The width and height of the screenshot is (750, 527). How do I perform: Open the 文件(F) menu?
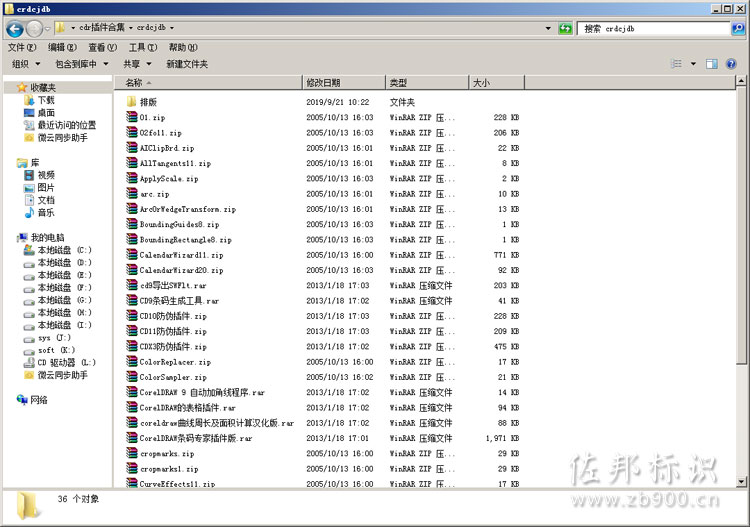[x=22, y=47]
